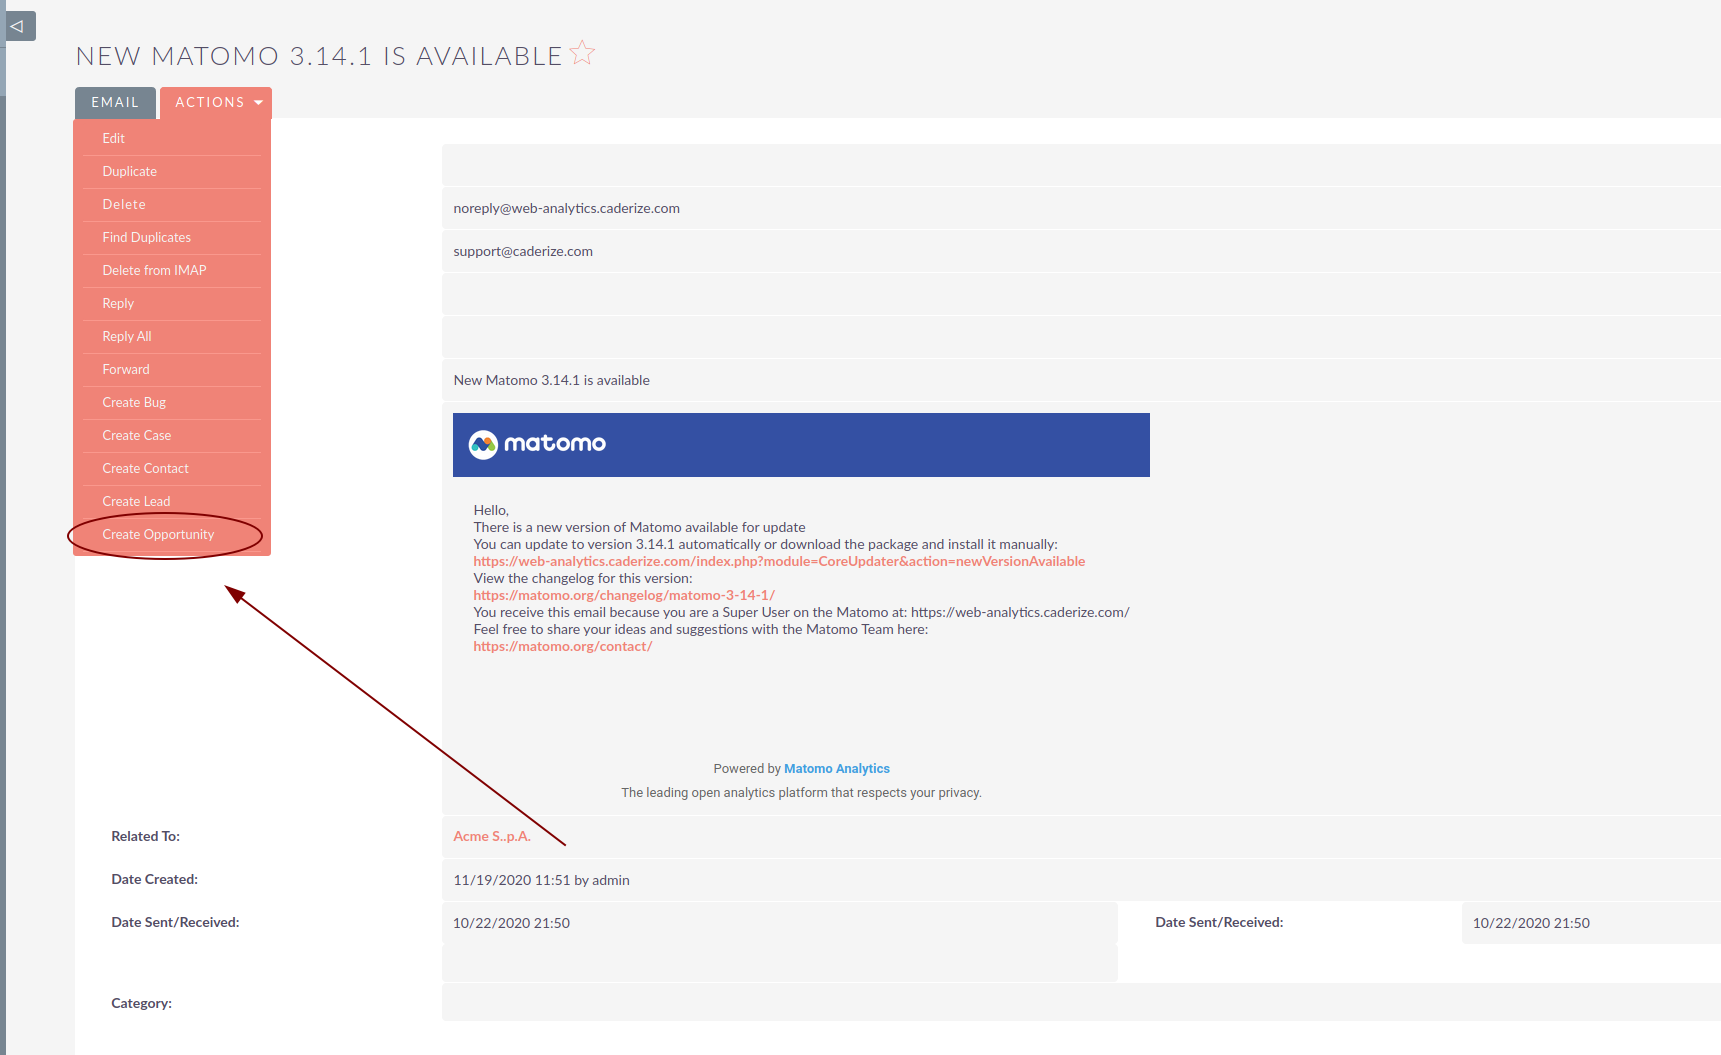The width and height of the screenshot is (1721, 1055).
Task: Click the Date Created label
Action: (x=155, y=880)
